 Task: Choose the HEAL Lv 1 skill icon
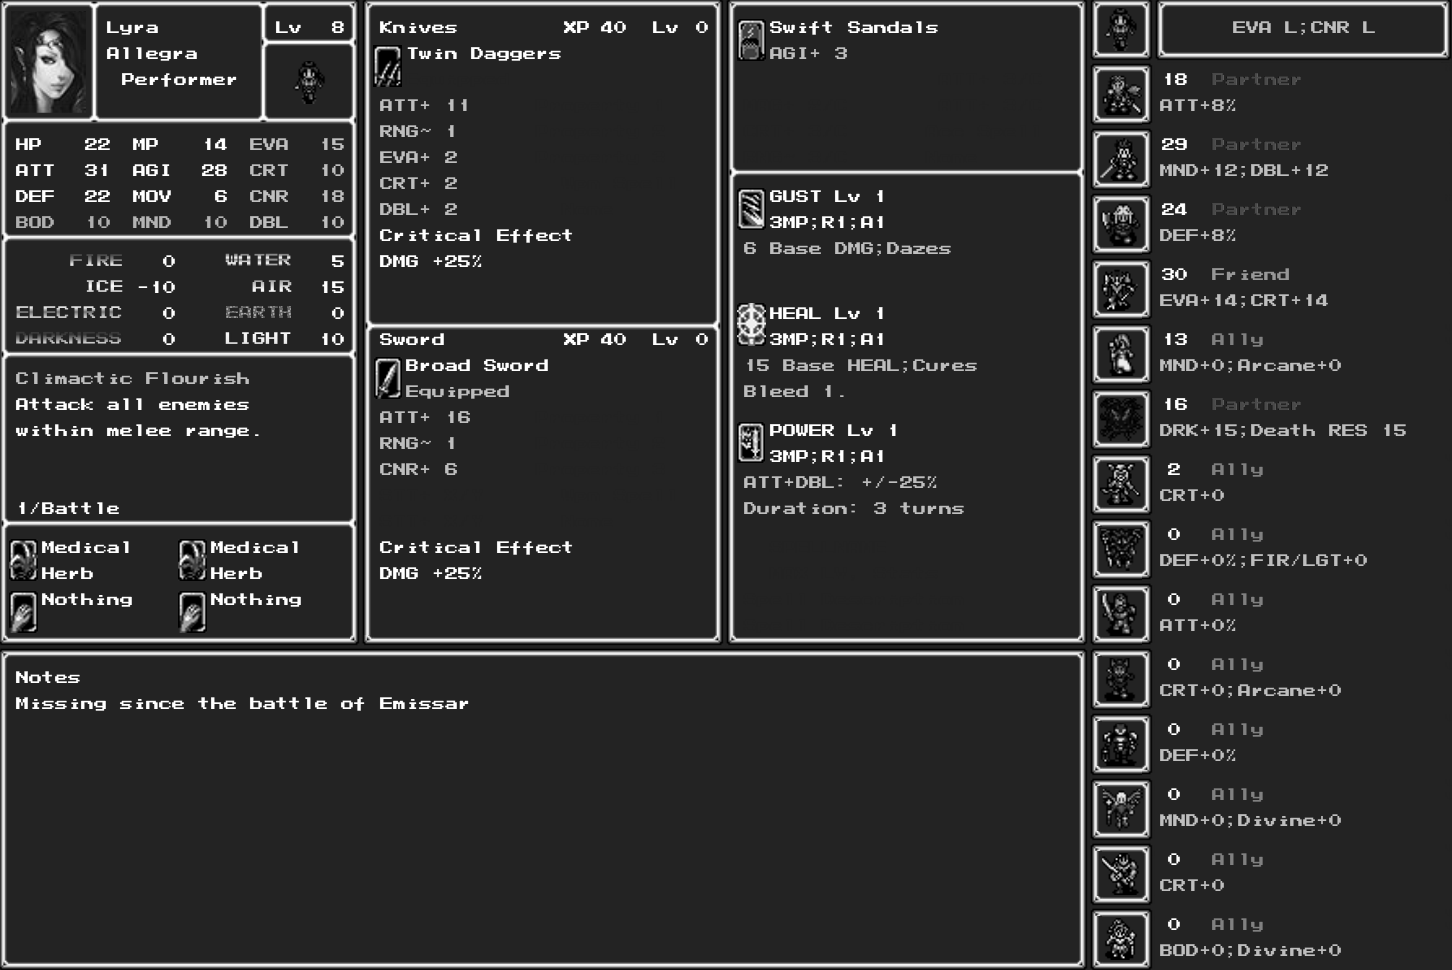[x=751, y=325]
